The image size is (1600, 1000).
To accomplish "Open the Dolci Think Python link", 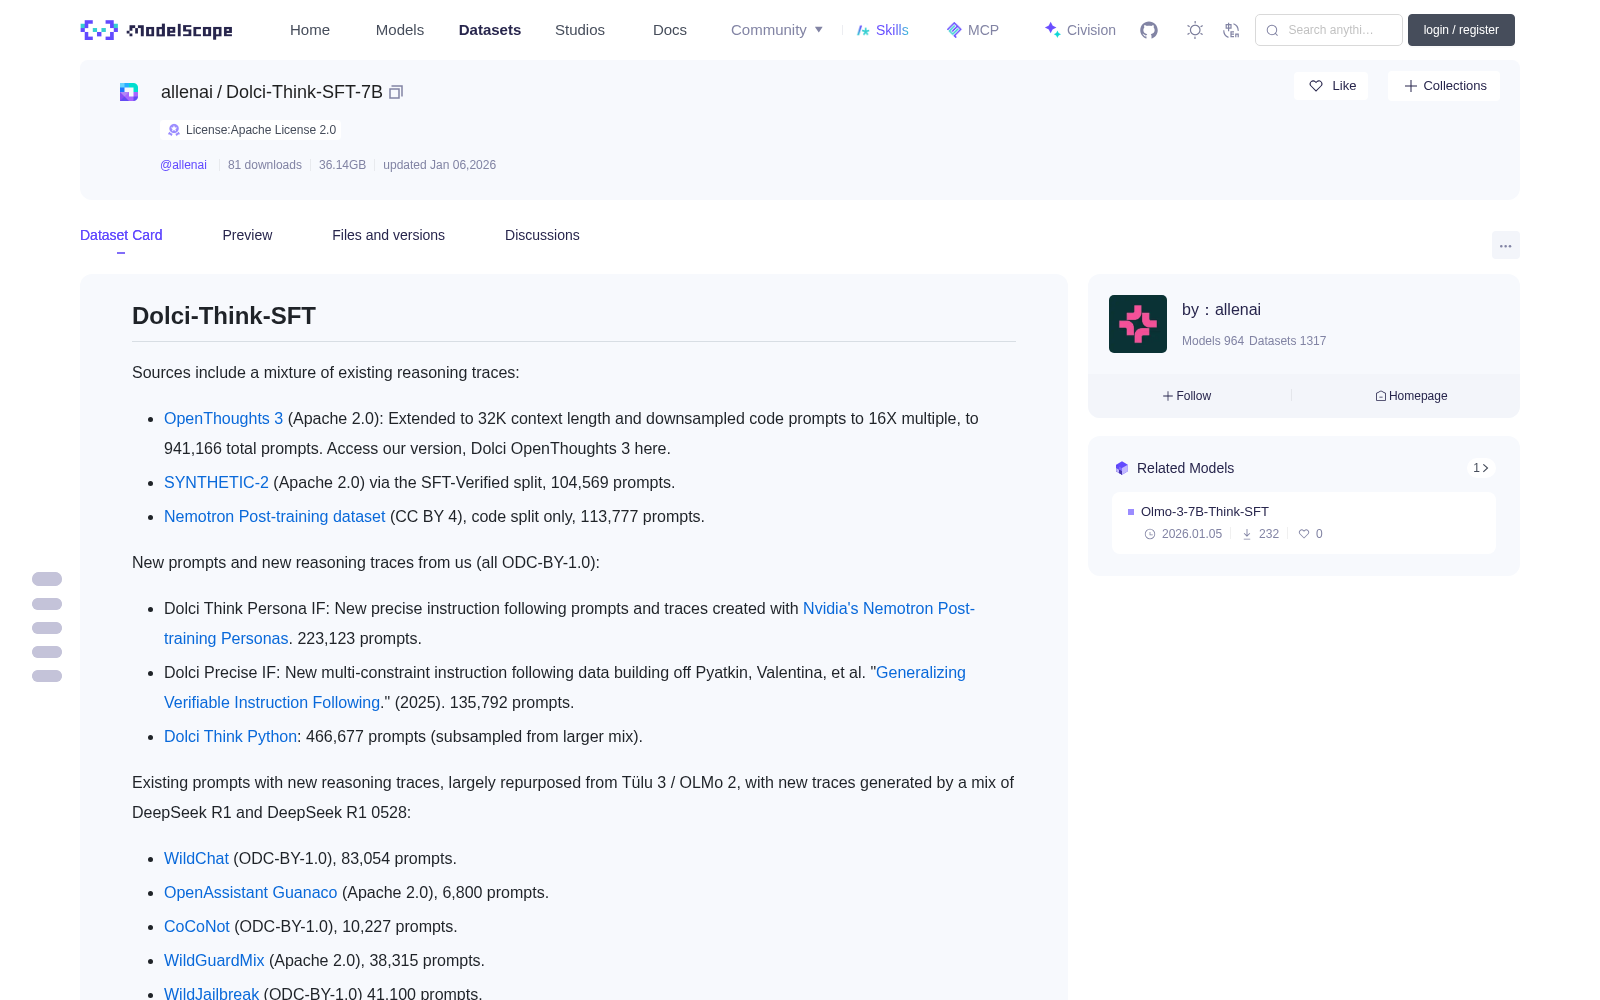I will (x=230, y=736).
